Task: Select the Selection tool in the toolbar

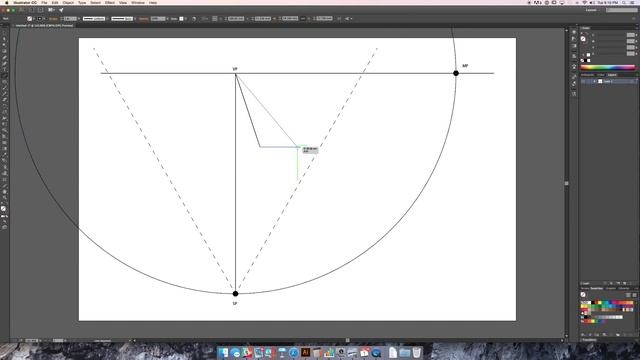Action: point(4,33)
